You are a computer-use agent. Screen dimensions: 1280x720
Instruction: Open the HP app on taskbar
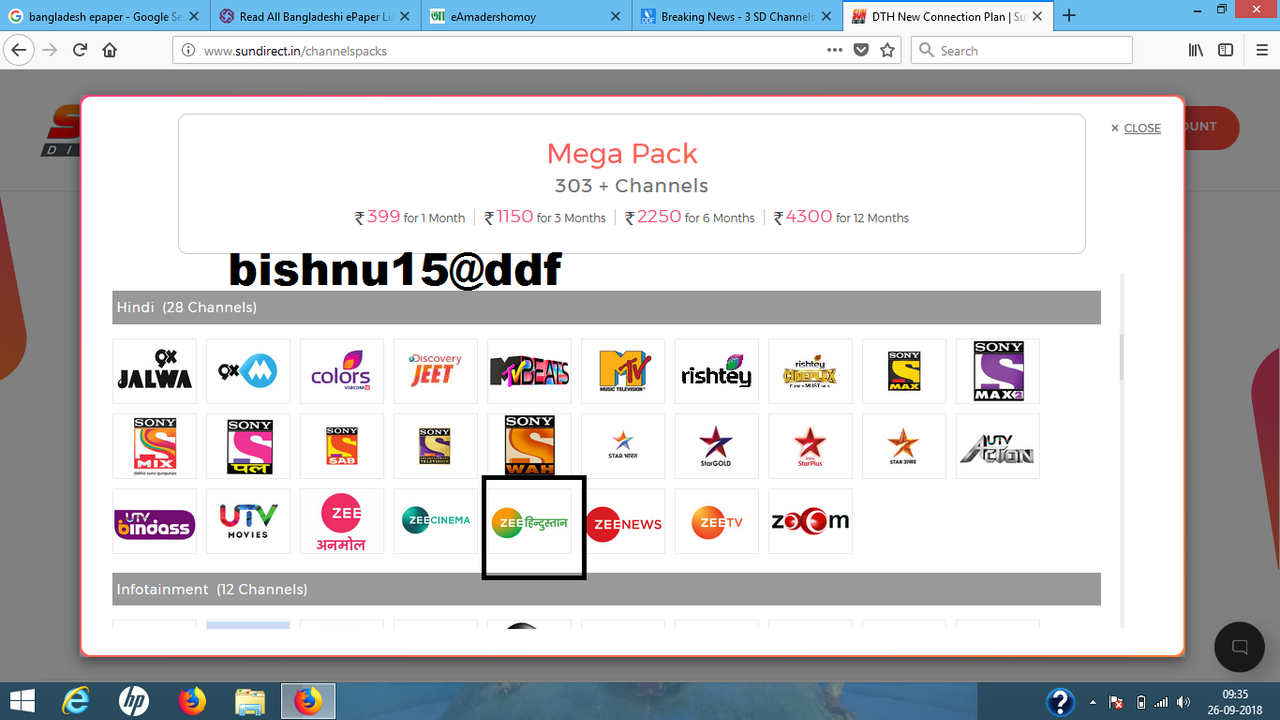point(133,701)
